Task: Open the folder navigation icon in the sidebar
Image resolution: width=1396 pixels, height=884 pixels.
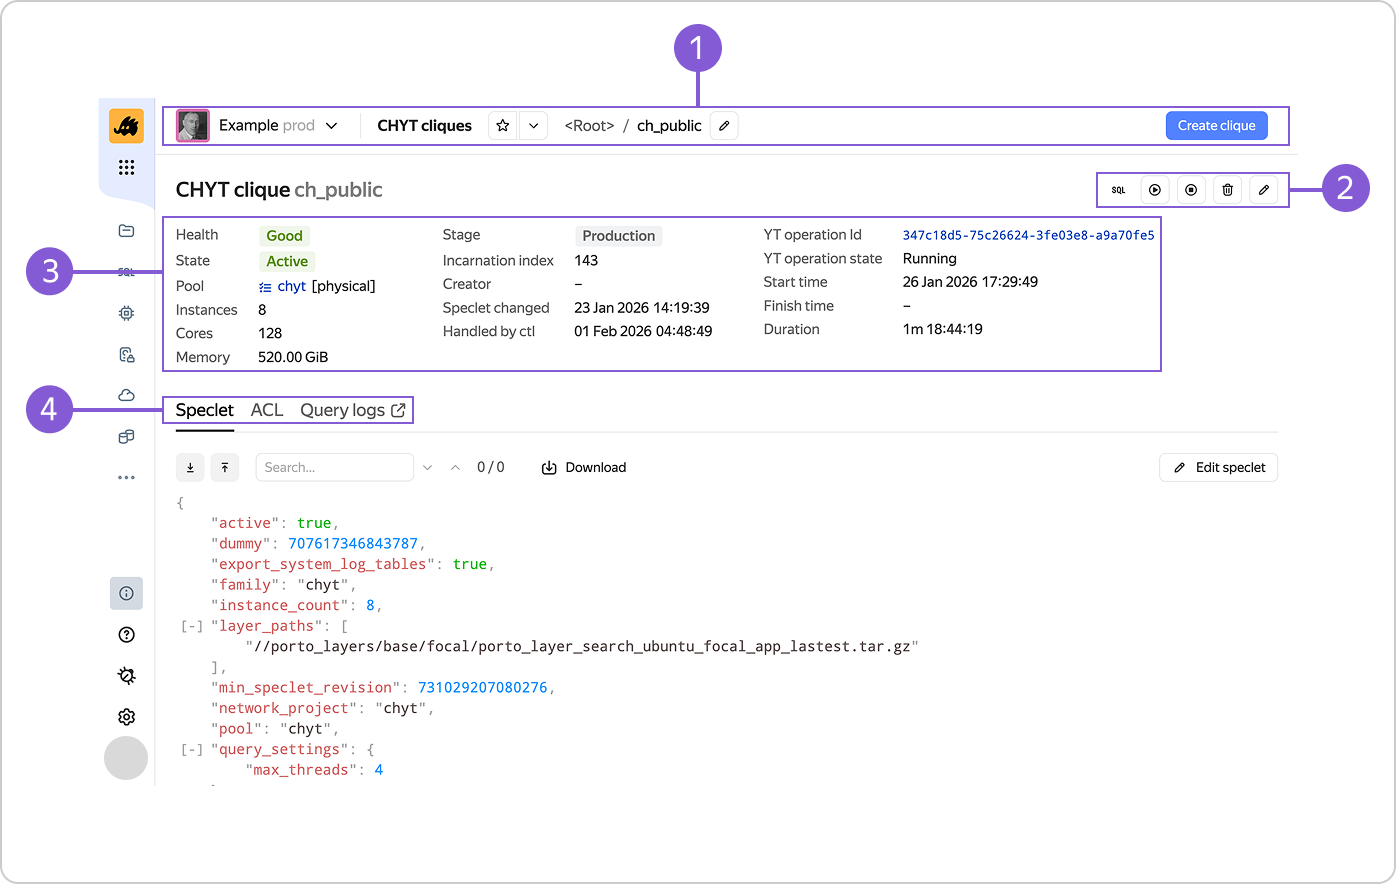Action: coord(126,231)
